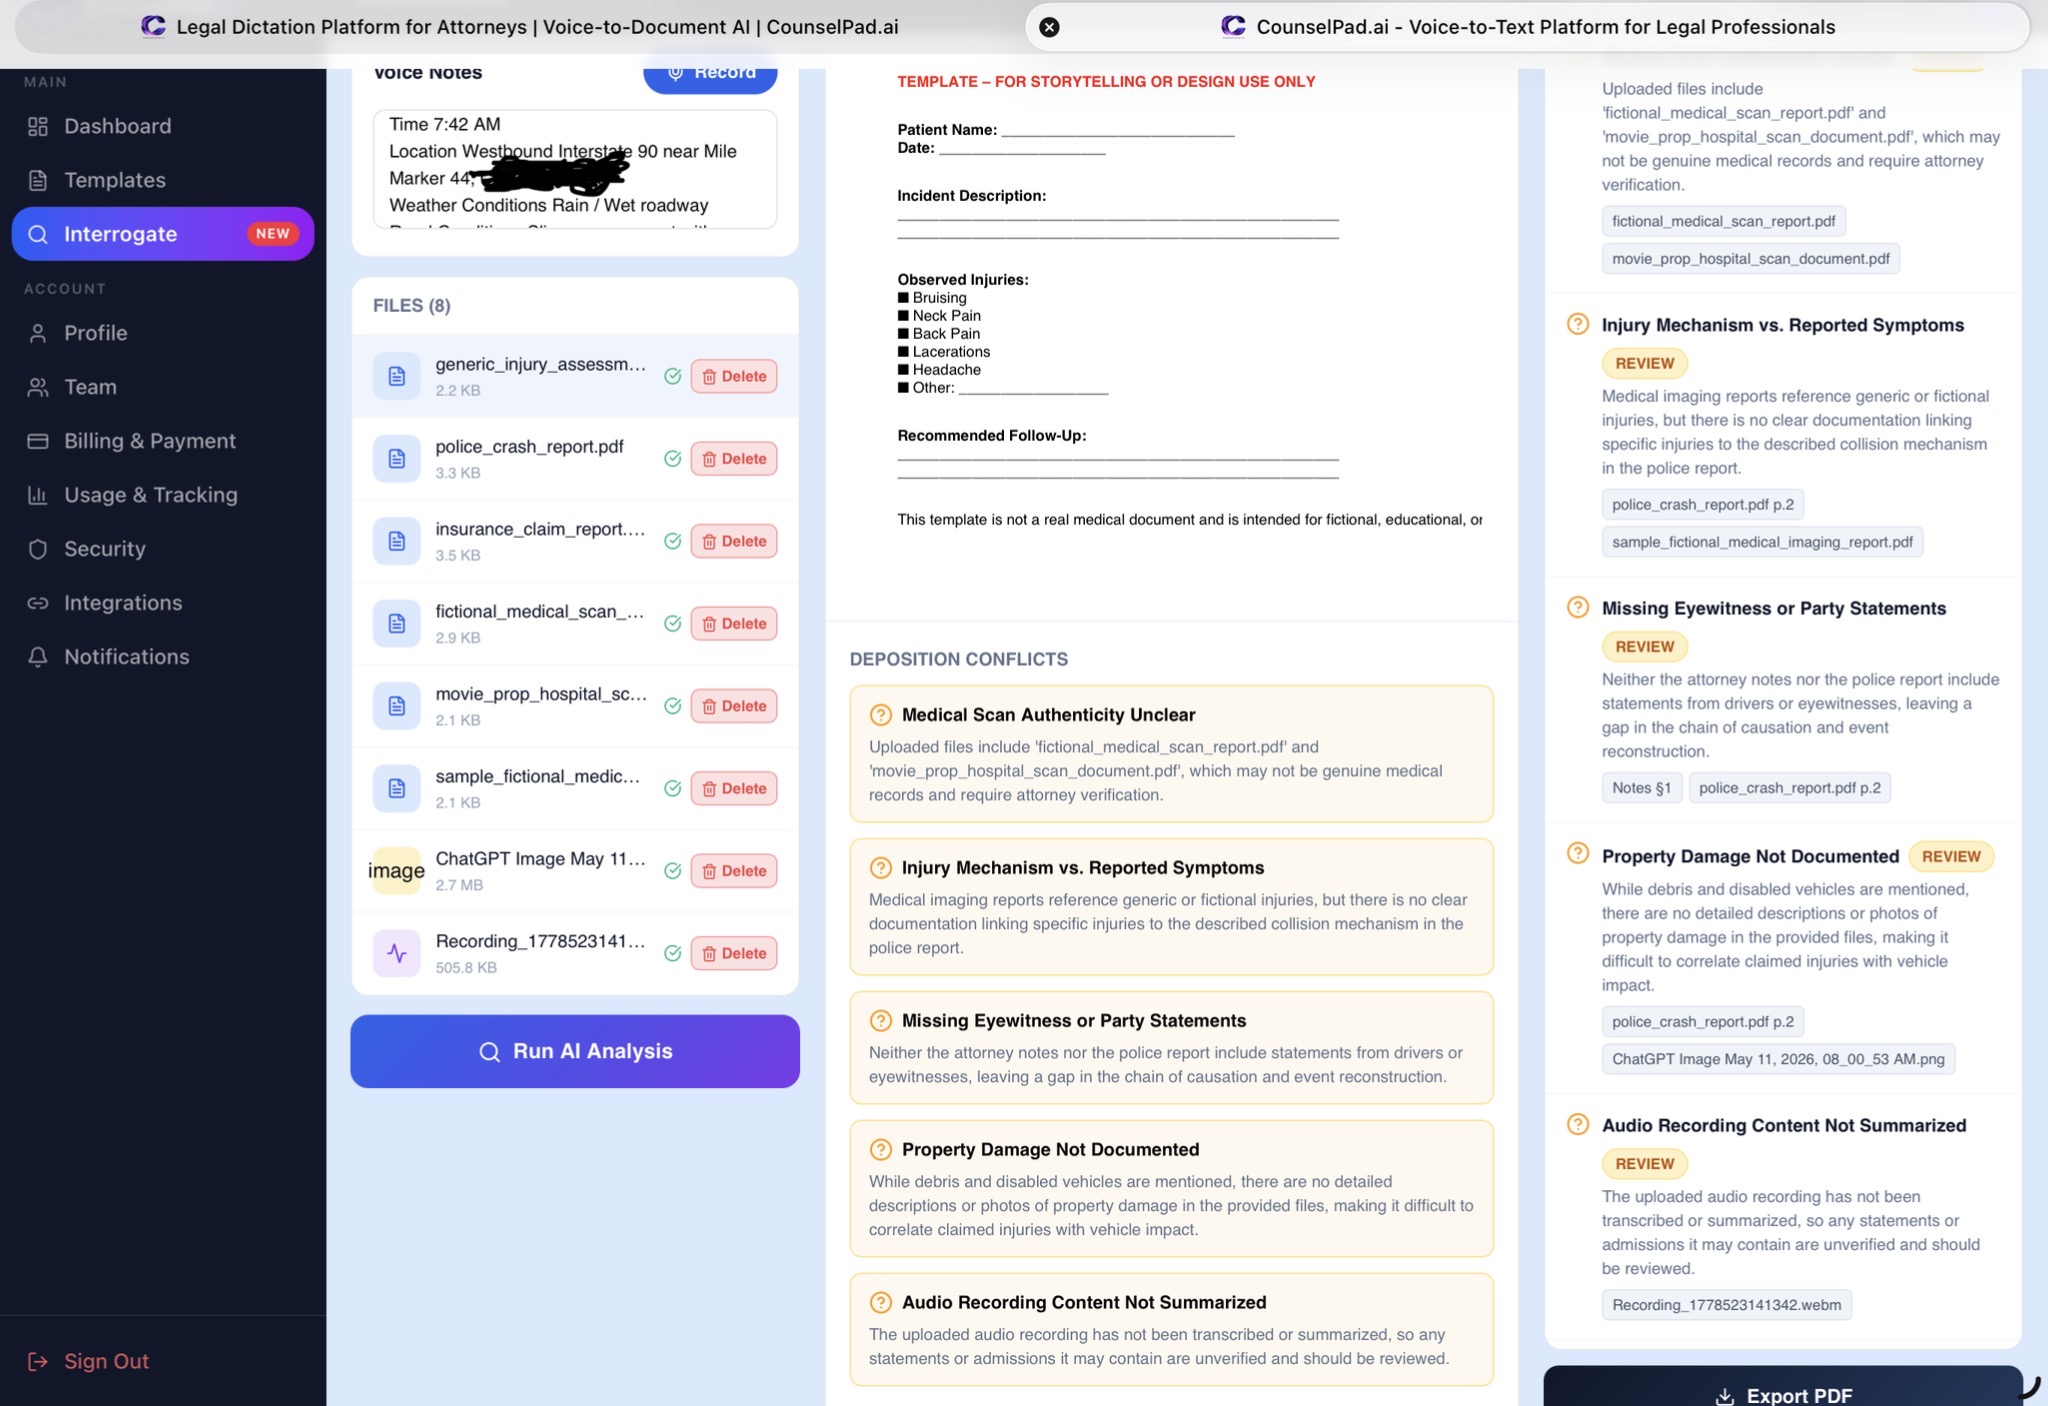Delete sample_fictional_medic file
This screenshot has height=1406, width=2048.
pos(734,789)
